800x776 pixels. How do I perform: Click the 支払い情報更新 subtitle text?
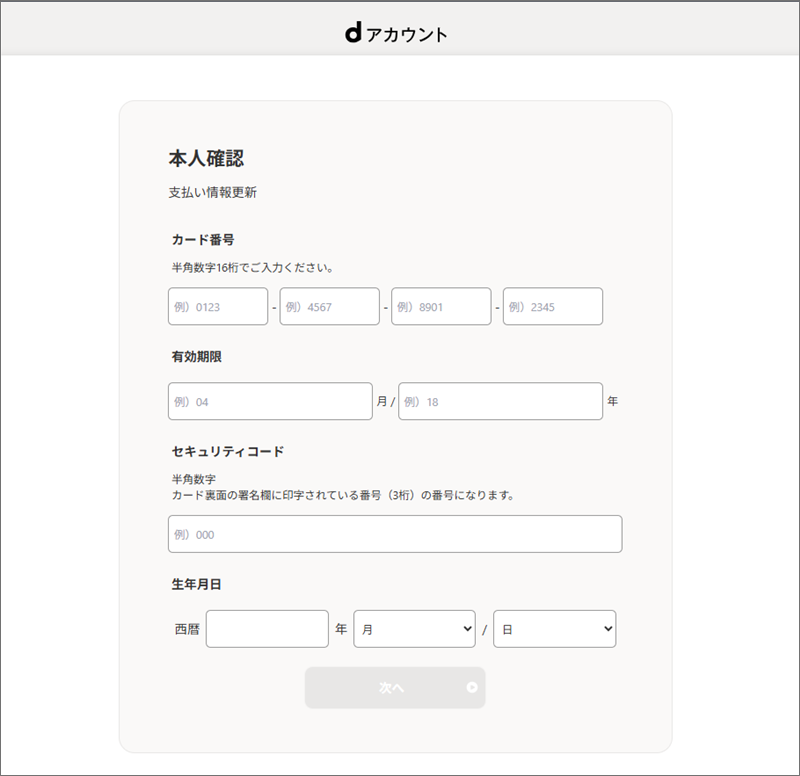click(x=213, y=192)
